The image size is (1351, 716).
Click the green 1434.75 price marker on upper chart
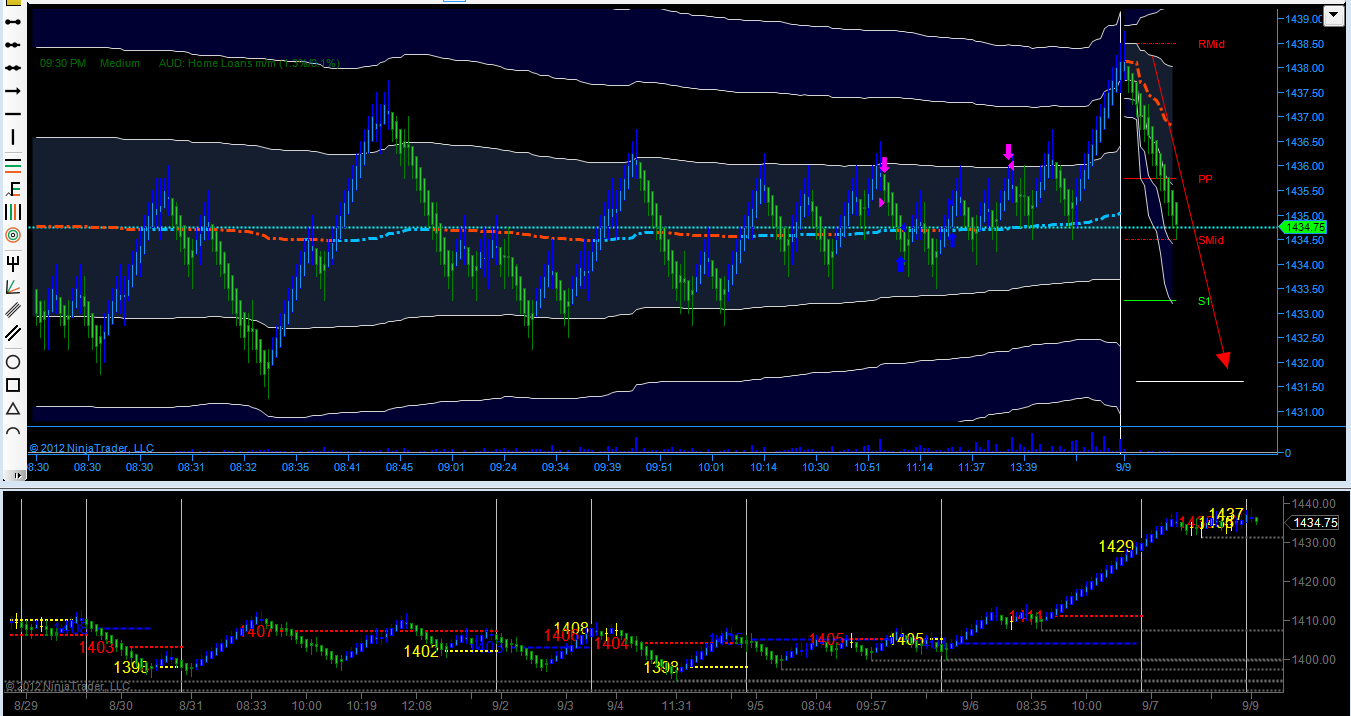click(1303, 228)
